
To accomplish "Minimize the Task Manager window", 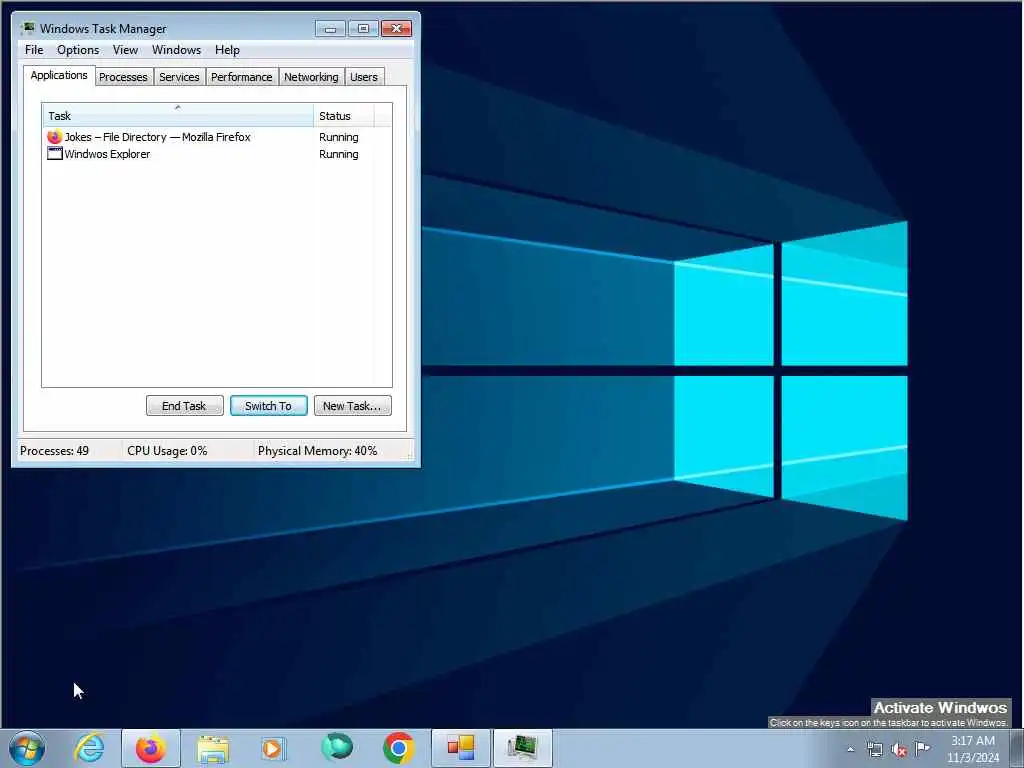I will pyautogui.click(x=330, y=28).
